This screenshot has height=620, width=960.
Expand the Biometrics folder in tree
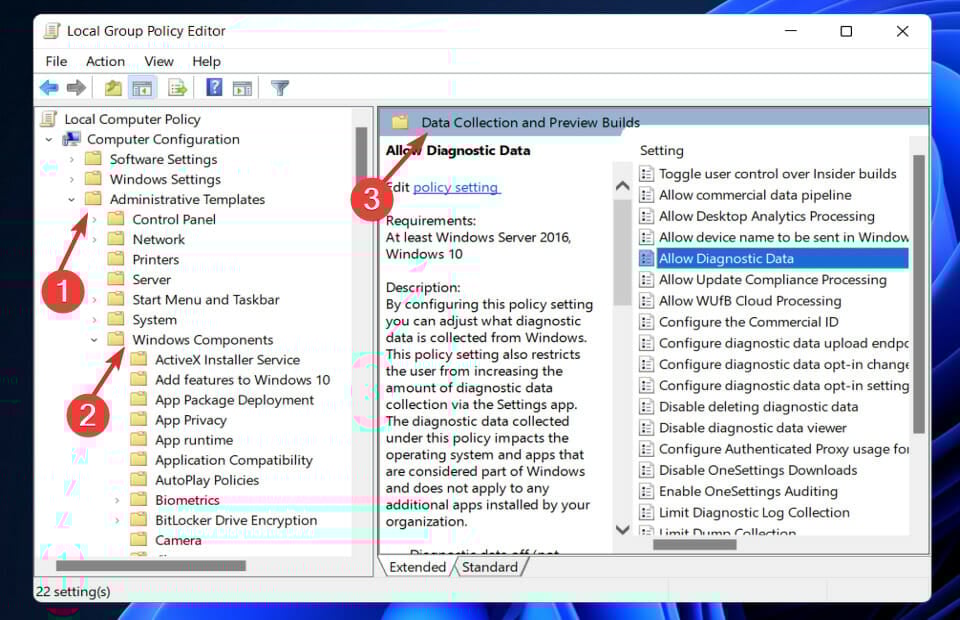click(x=118, y=500)
